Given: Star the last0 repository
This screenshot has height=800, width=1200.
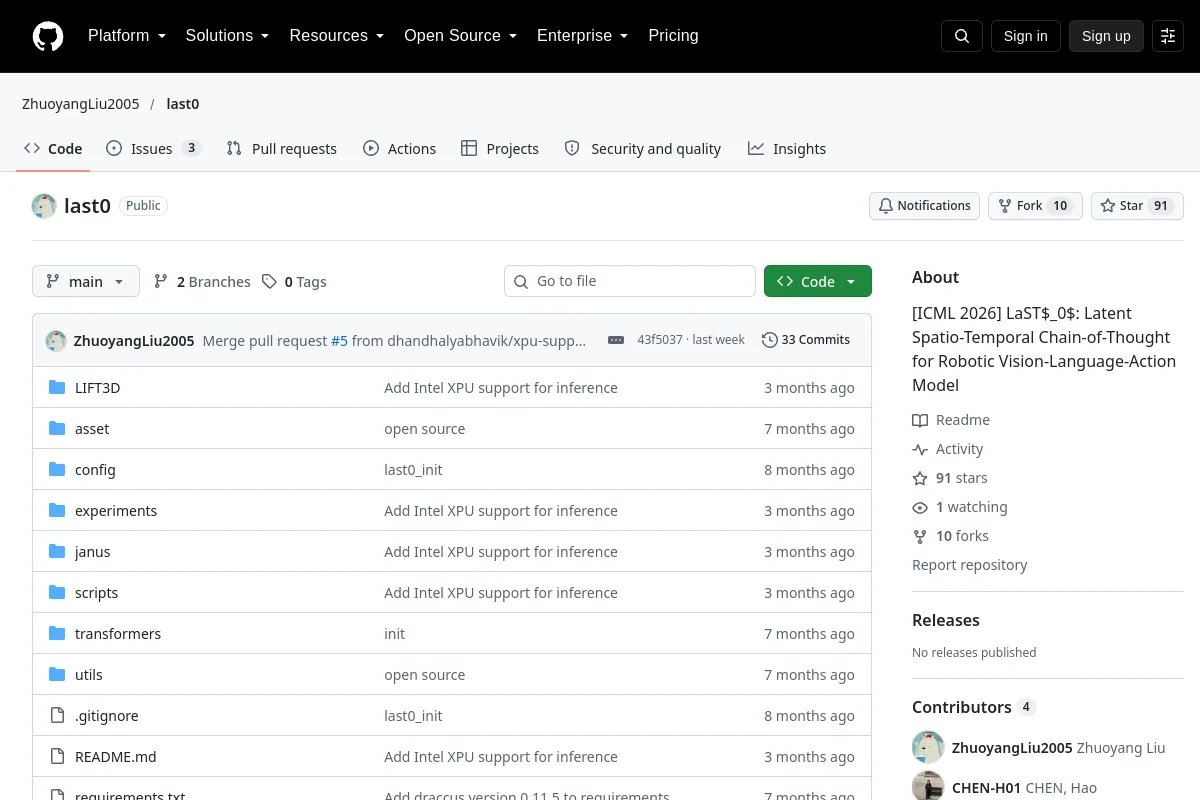Looking at the screenshot, I should pyautogui.click(x=1137, y=206).
